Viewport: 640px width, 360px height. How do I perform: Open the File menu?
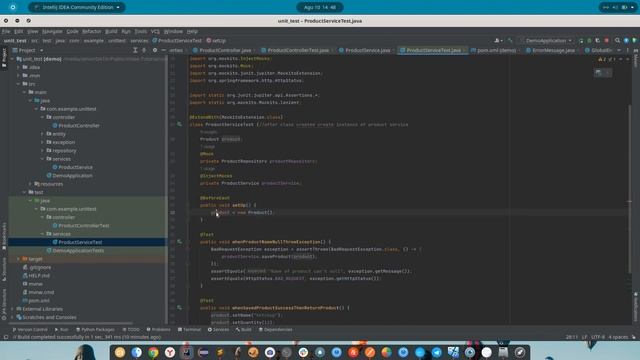coord(6,31)
